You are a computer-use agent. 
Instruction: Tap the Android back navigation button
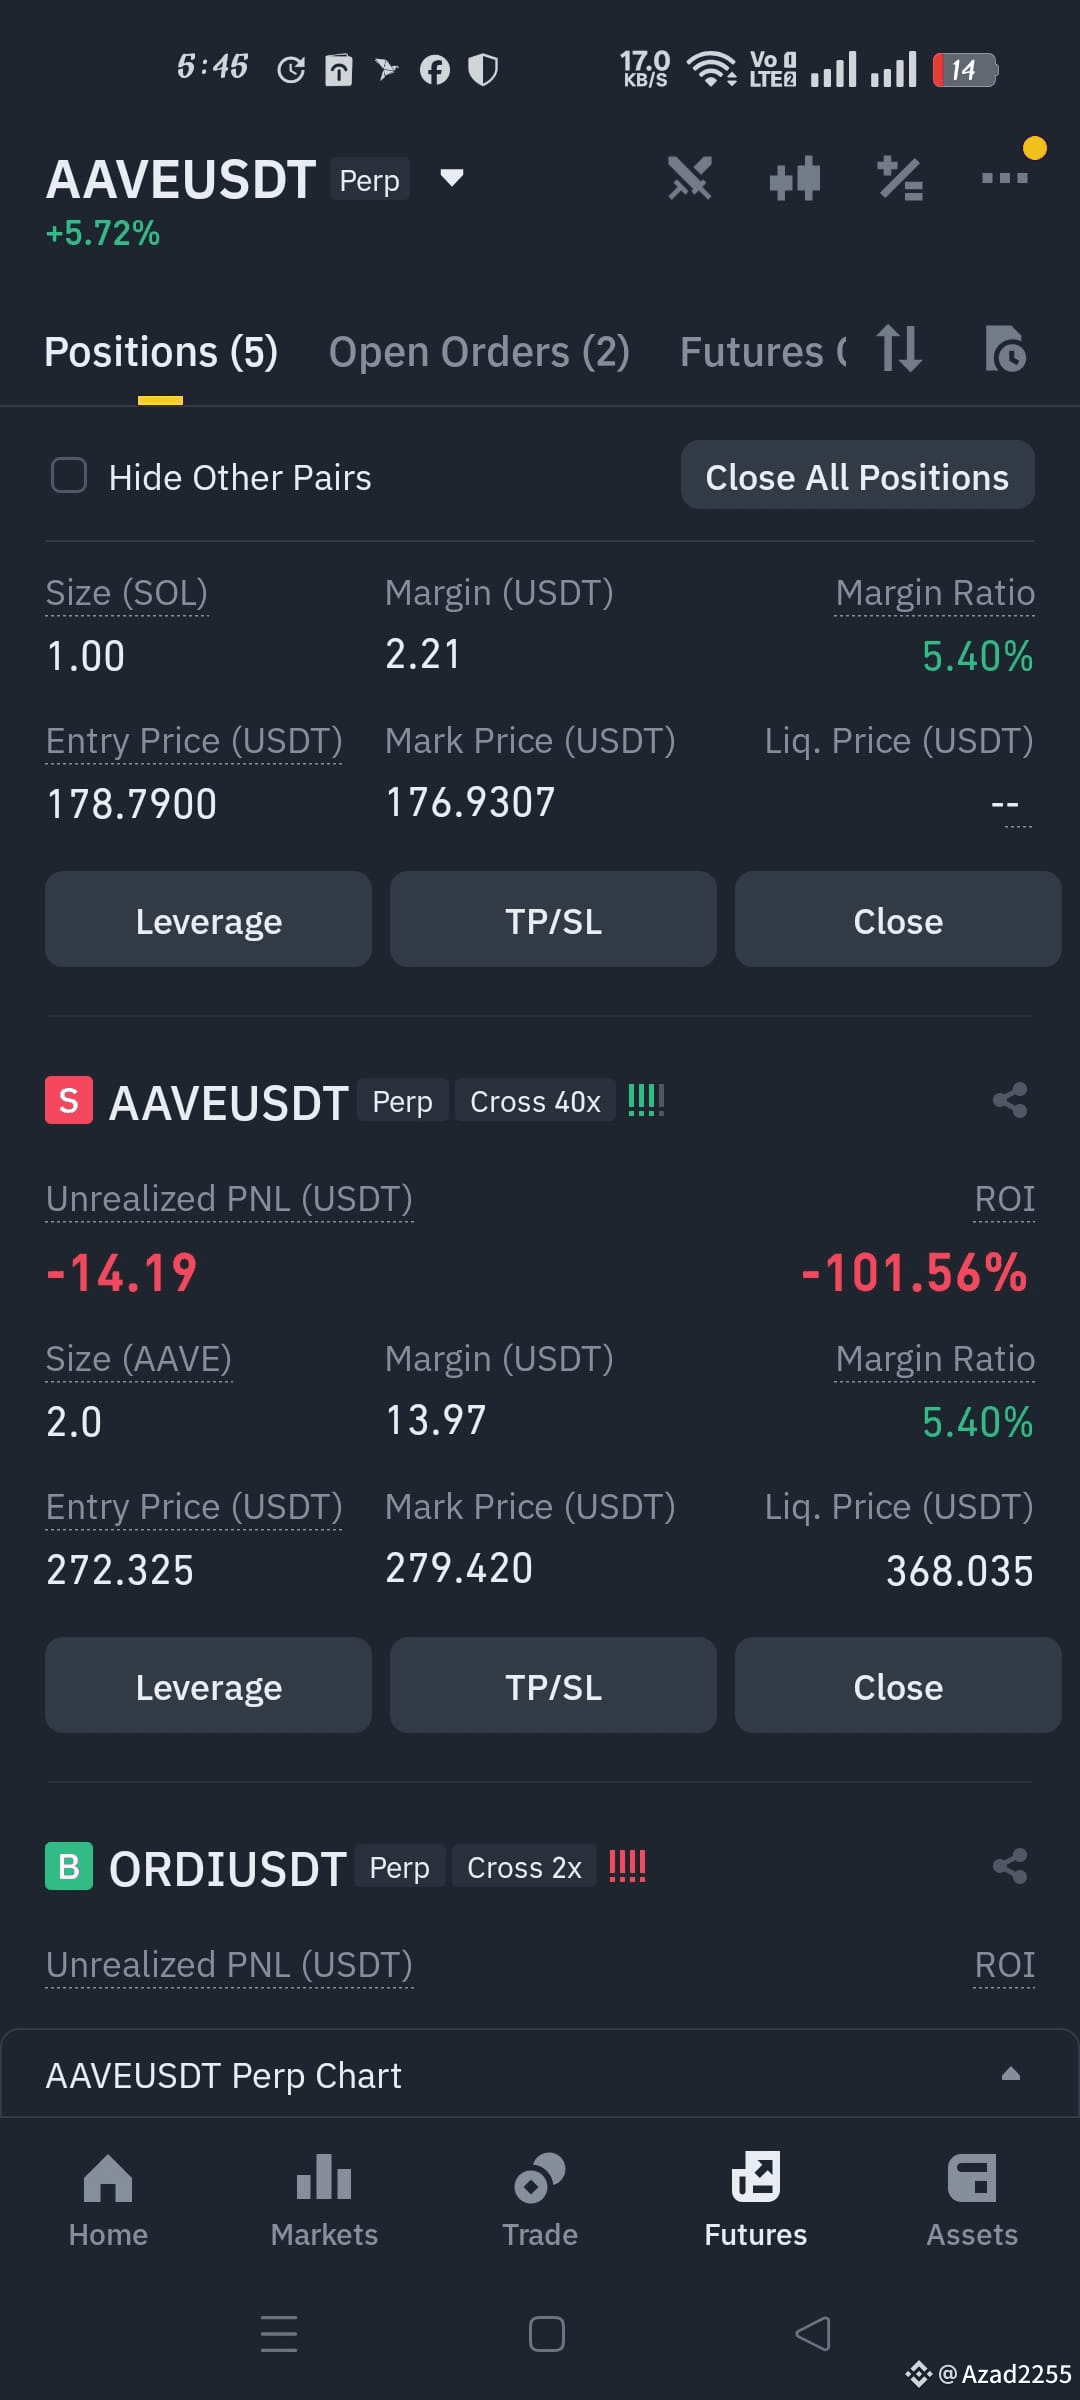812,2334
